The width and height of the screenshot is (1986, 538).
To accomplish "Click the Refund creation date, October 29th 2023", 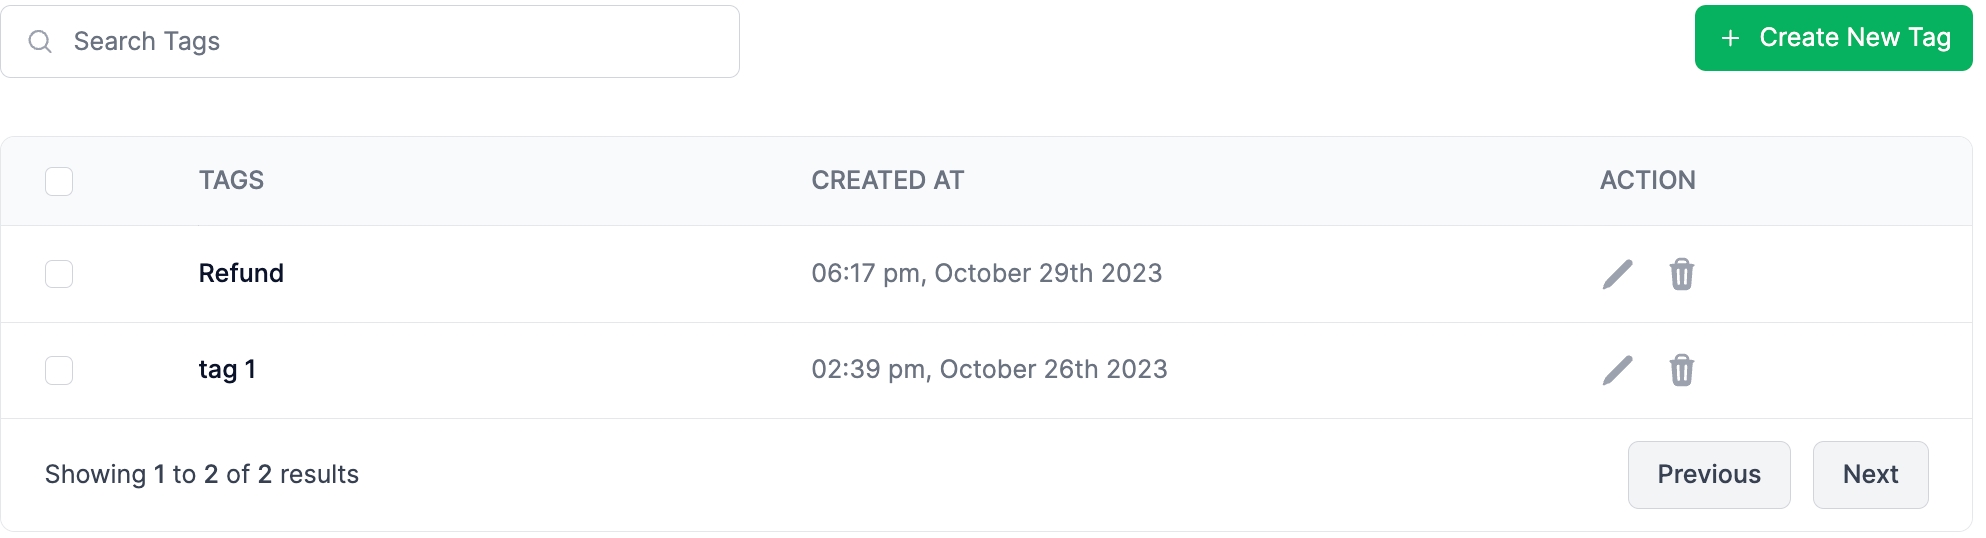I will (986, 273).
